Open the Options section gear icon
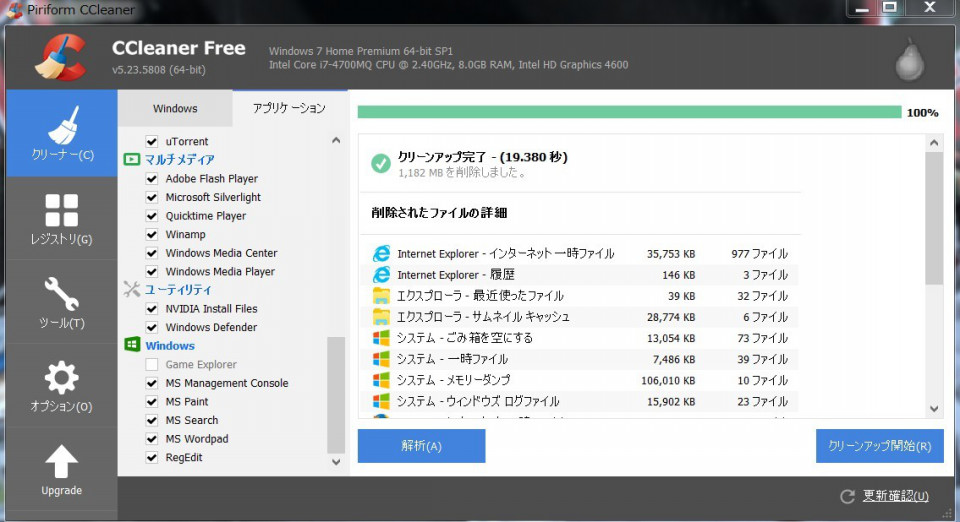 (x=61, y=378)
